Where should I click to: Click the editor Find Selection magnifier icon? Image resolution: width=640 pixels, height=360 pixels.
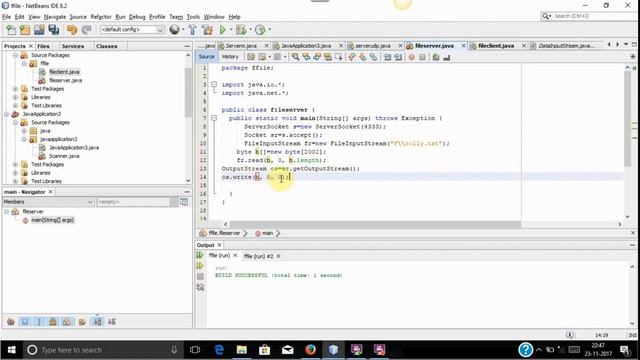[x=295, y=57]
